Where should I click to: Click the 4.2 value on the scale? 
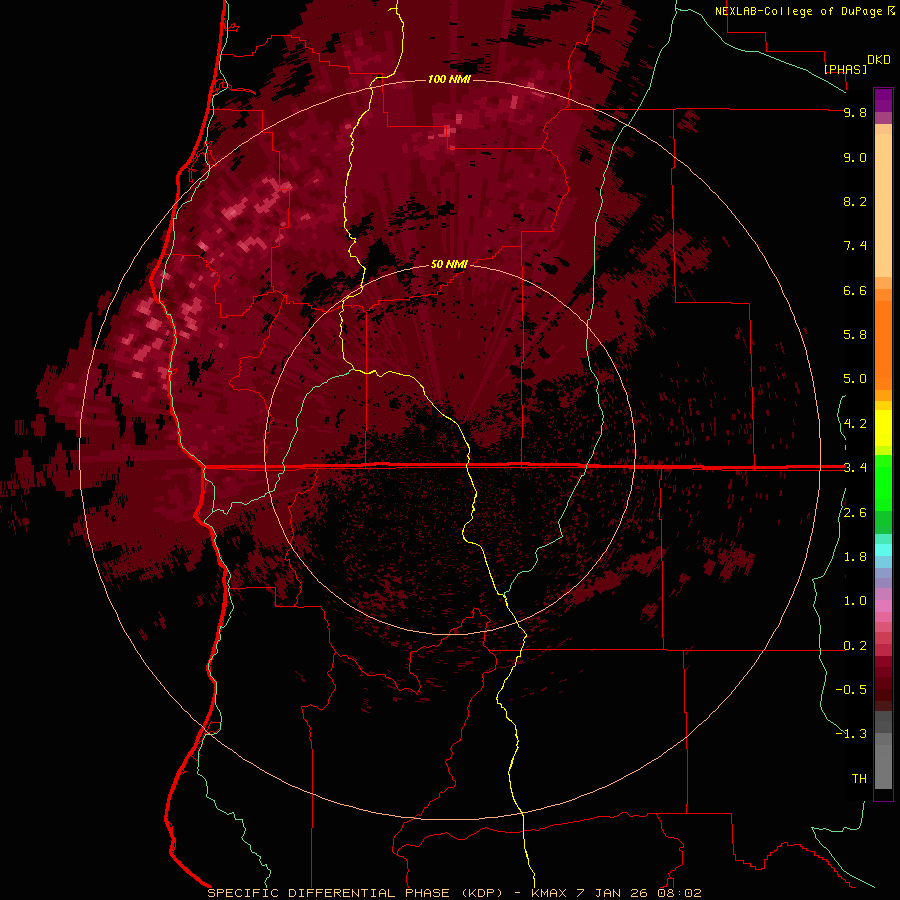click(855, 424)
